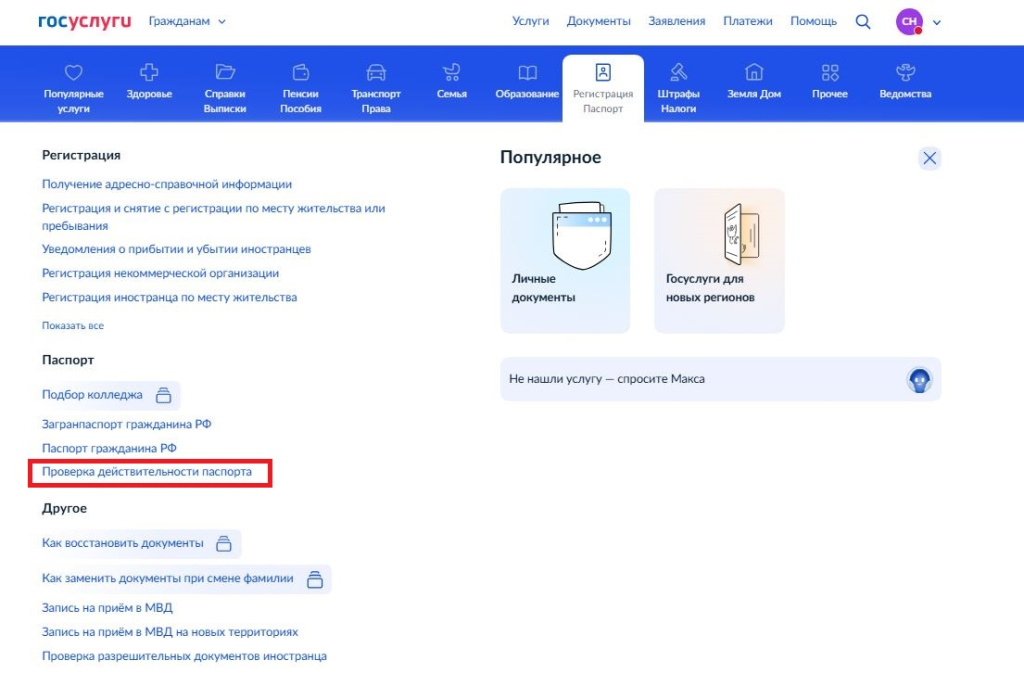Select the Транспорт Права car icon

click(x=376, y=72)
